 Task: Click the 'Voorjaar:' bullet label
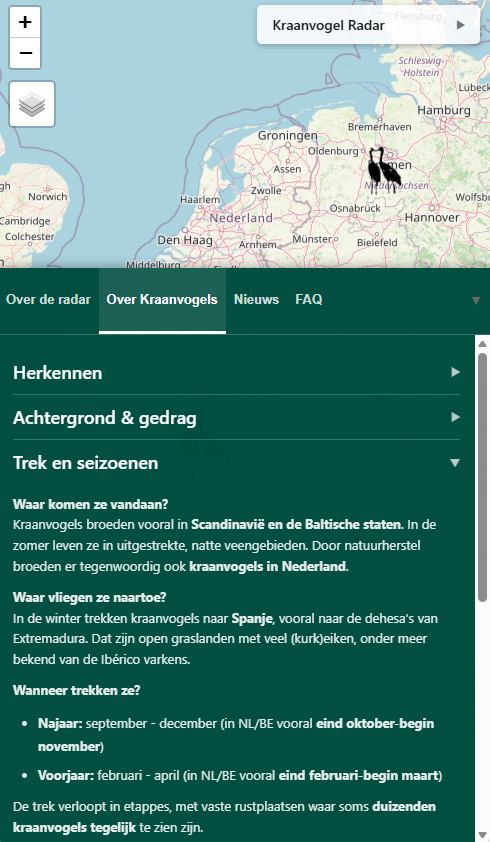[x=66, y=775]
